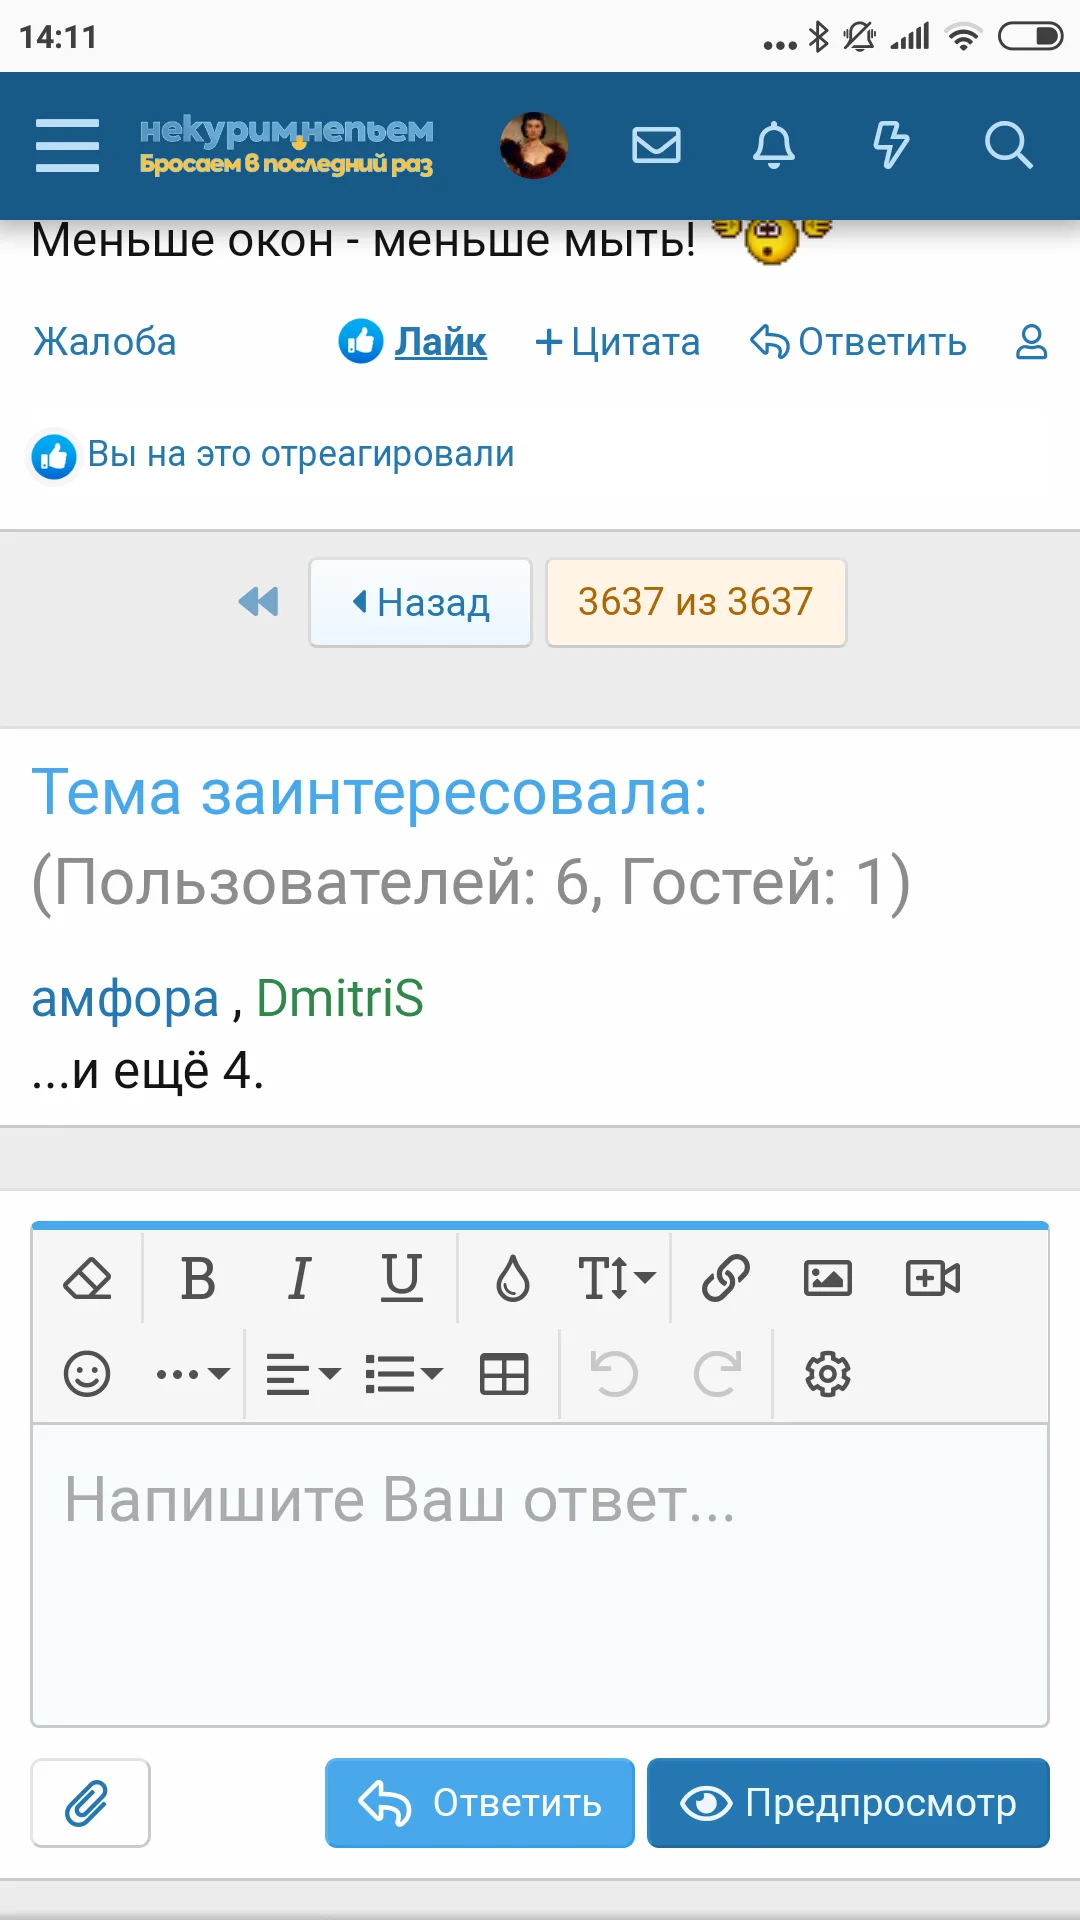1080x1920 pixels.
Task: Add the post to multi-quote with Цитата
Action: [618, 342]
